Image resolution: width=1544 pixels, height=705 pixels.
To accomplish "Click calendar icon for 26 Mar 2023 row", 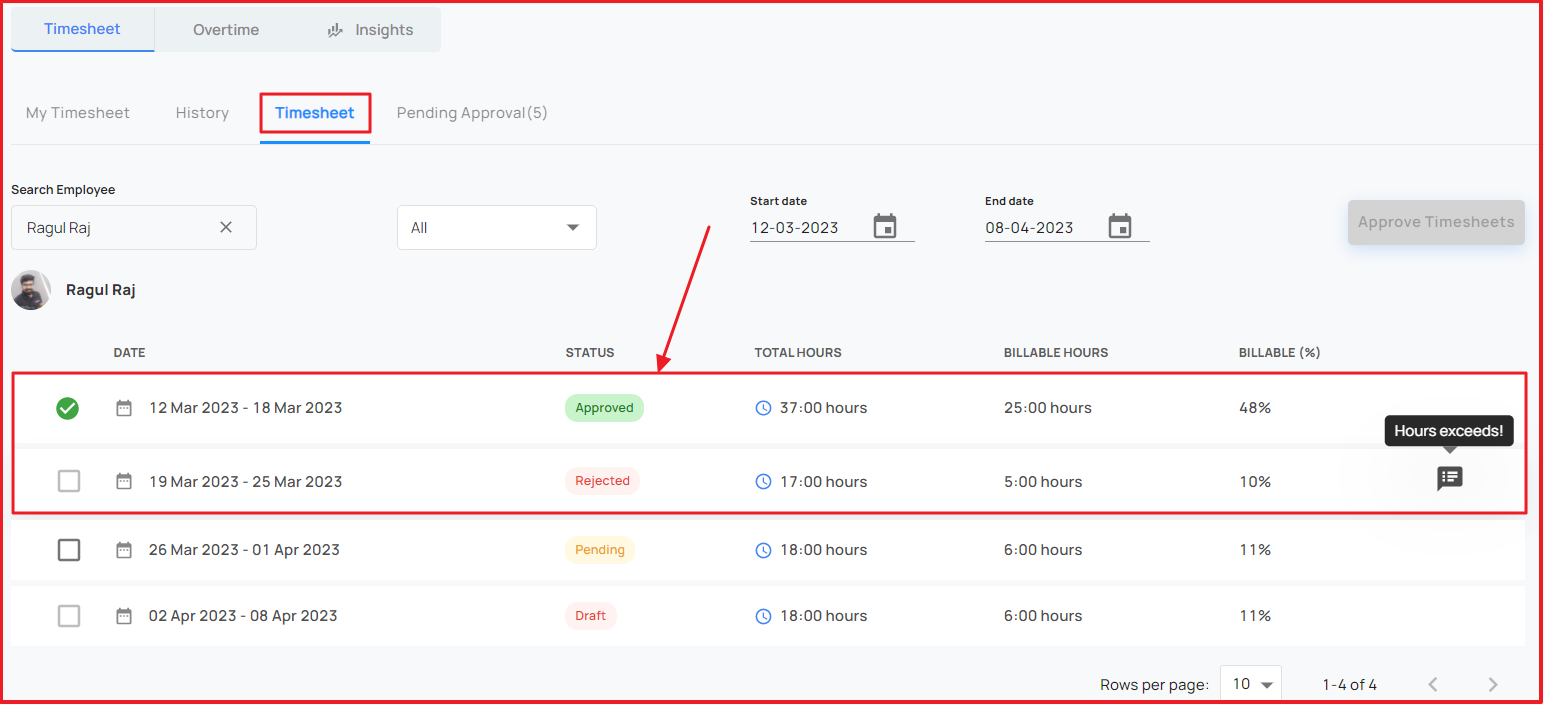I will click(x=124, y=550).
